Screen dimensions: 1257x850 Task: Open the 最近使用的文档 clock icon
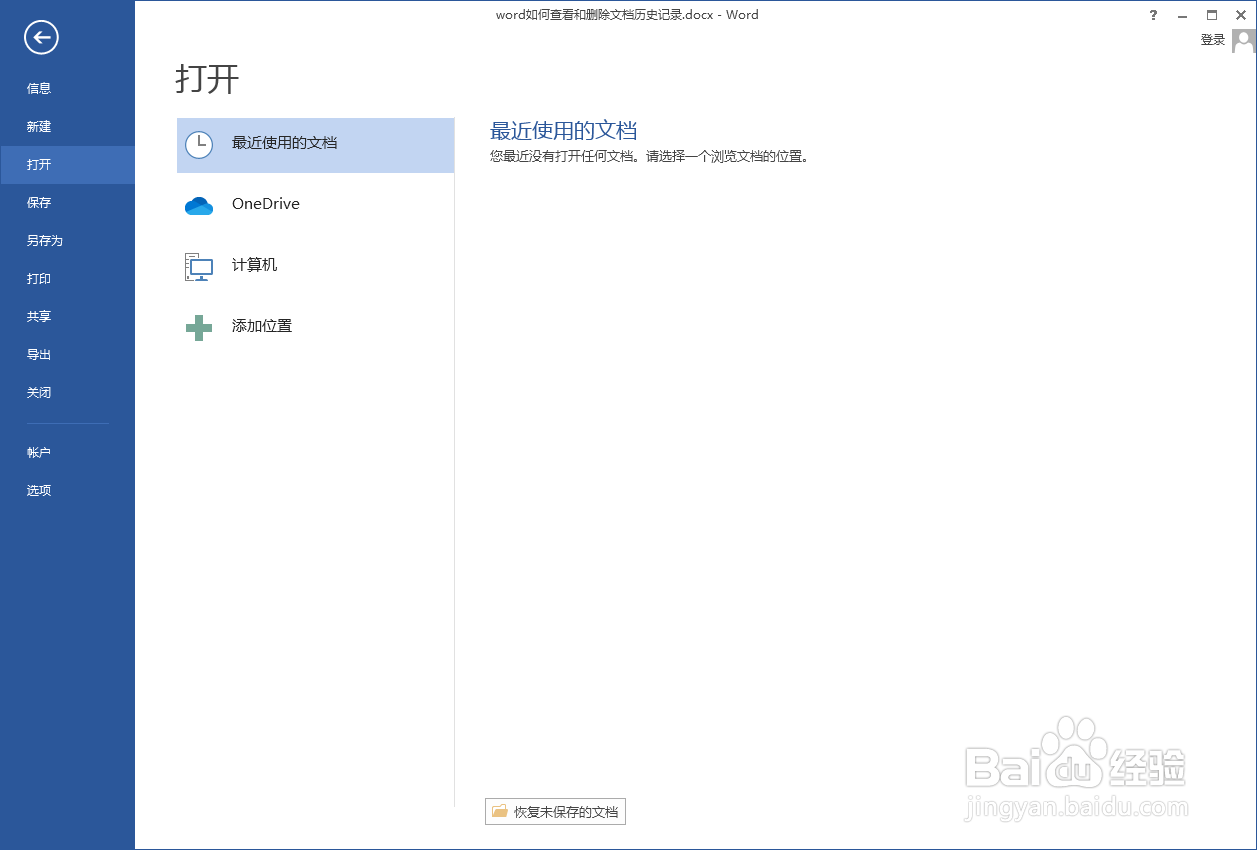point(199,144)
